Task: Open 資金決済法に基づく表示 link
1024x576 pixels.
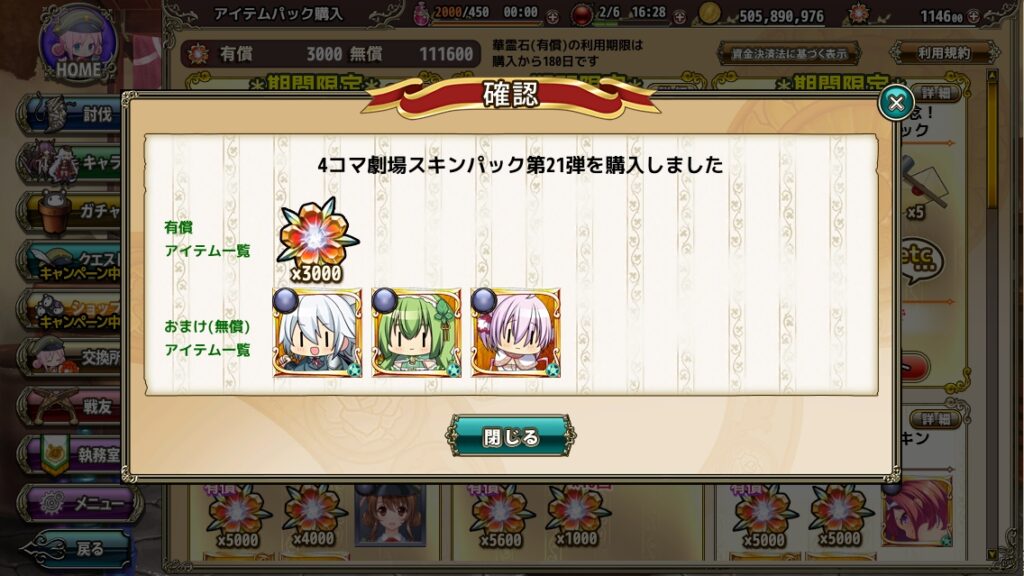Action: pyautogui.click(x=789, y=54)
